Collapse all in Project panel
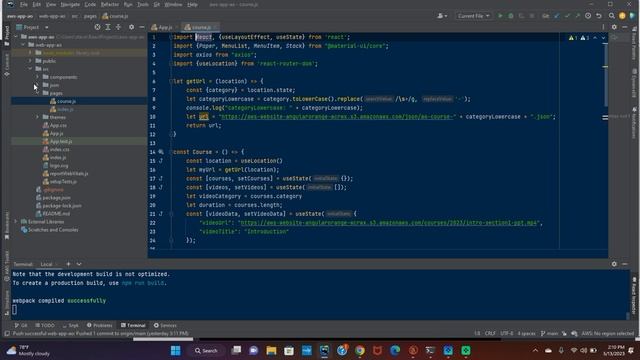Image resolution: width=640 pixels, height=360 pixels. pyautogui.click(x=118, y=27)
